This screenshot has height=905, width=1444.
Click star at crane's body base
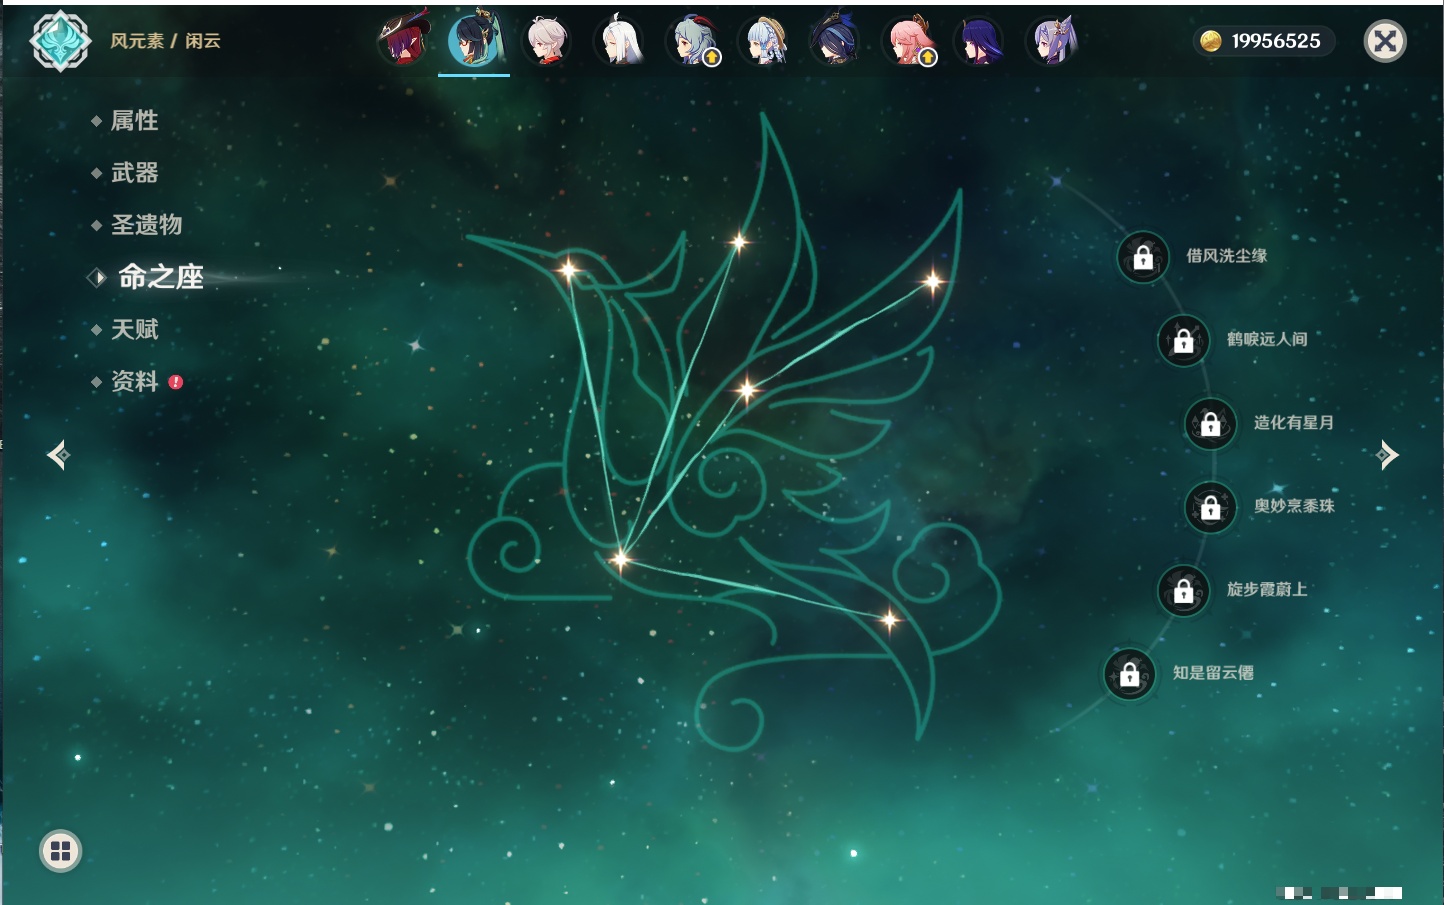[620, 559]
